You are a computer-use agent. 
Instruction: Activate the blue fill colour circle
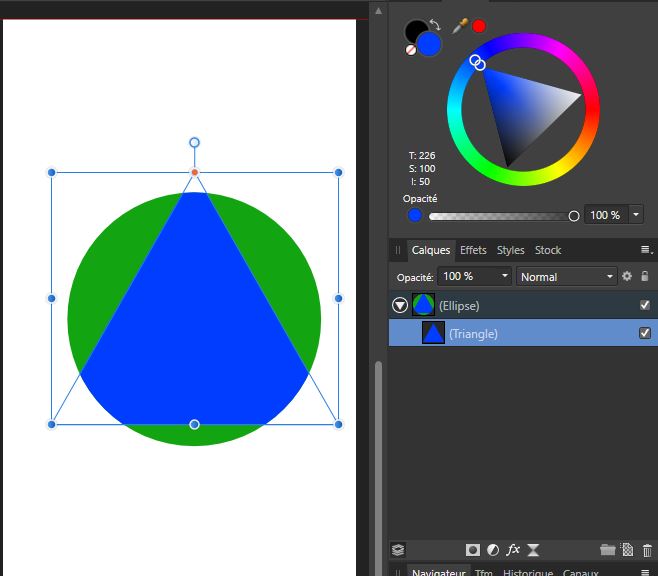tap(429, 44)
